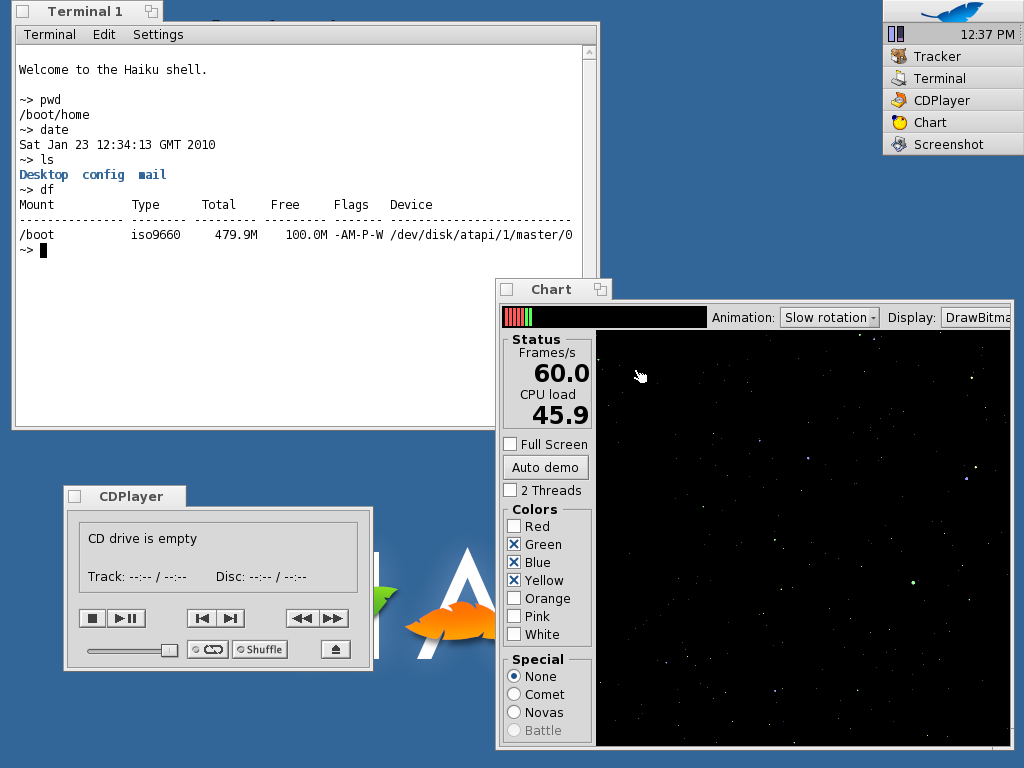Viewport: 1024px width, 768px height.
Task: Enable the 2 Threads checkbox
Action: click(511, 490)
